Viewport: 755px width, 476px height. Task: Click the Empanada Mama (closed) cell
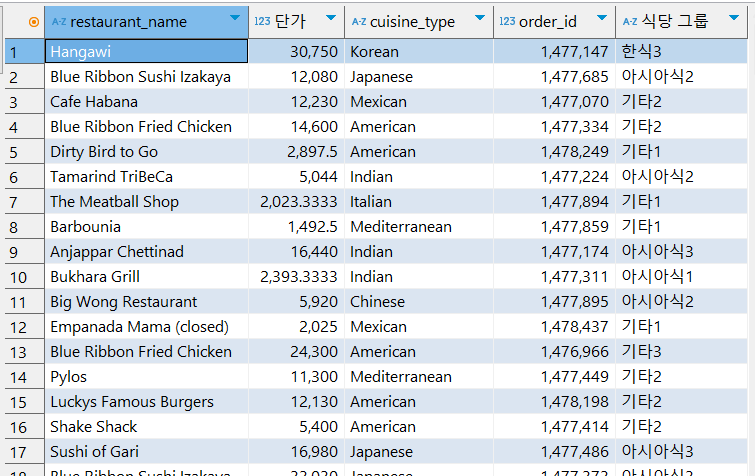click(146, 327)
